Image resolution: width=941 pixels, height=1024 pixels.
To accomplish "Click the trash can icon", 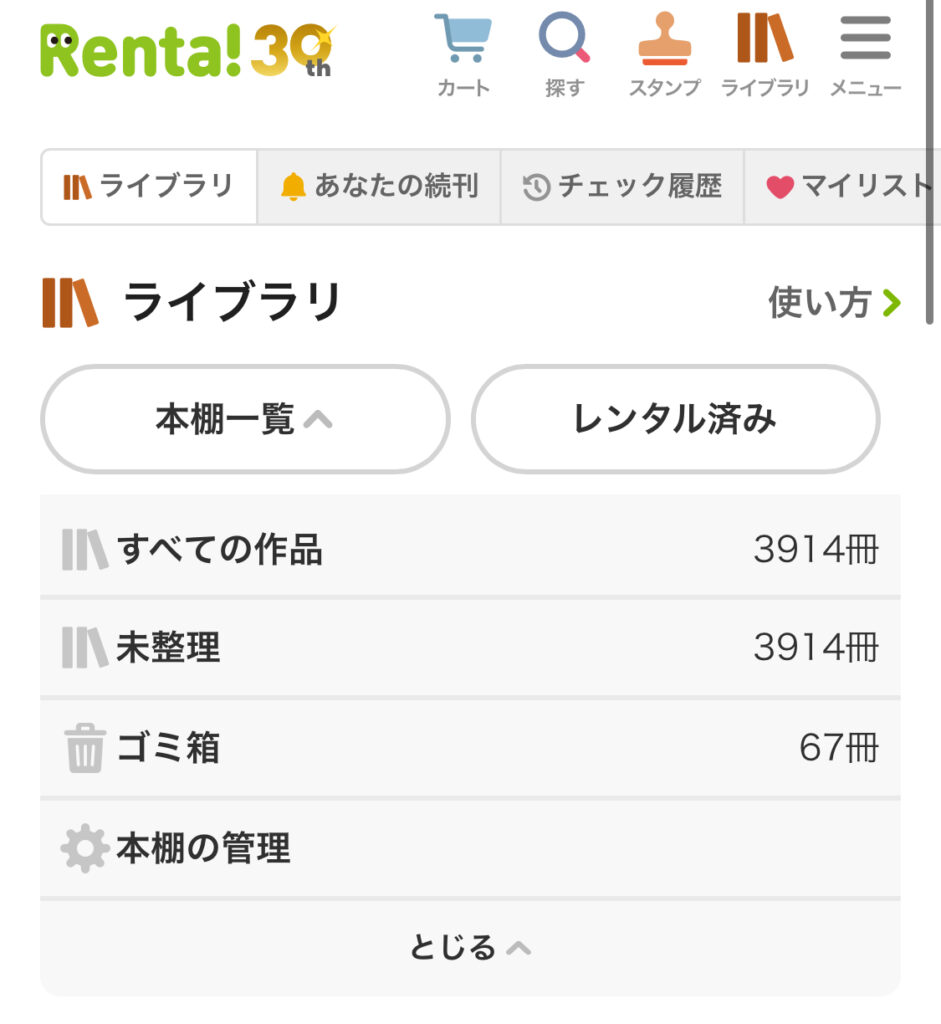I will (85, 748).
